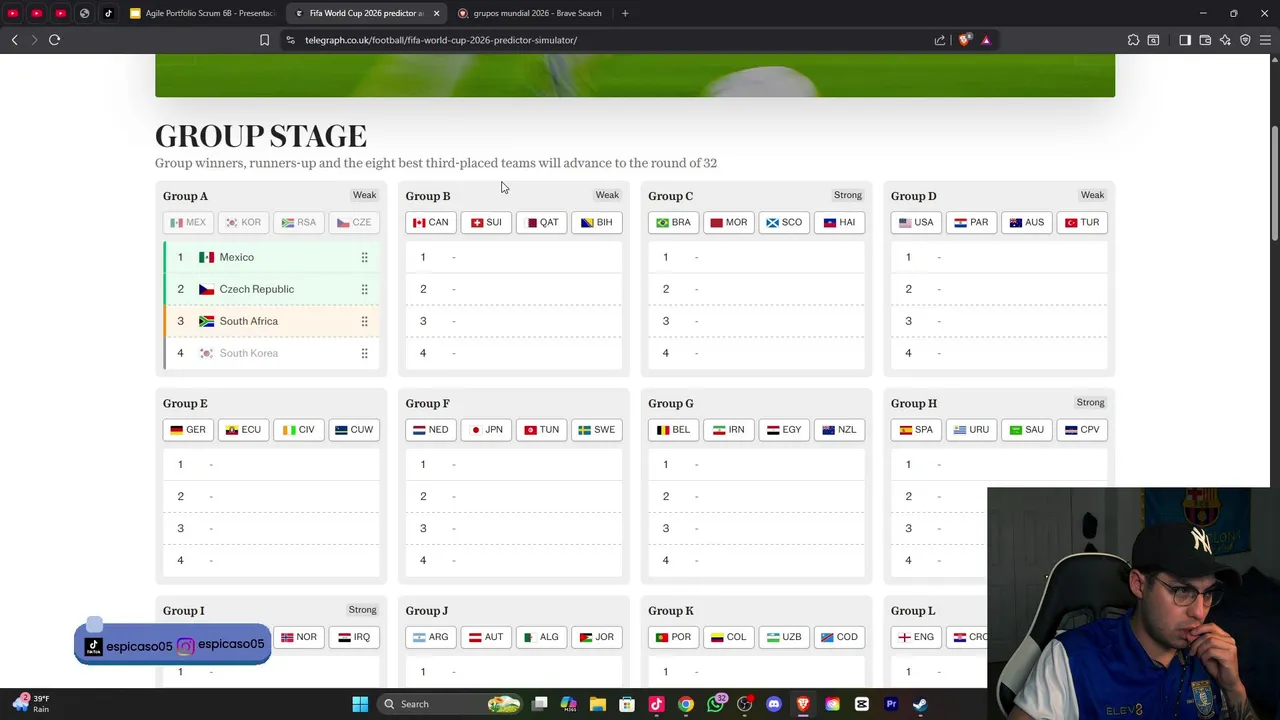1280x720 pixels.
Task: Grab the drag handle for Mexico
Action: coord(364,257)
